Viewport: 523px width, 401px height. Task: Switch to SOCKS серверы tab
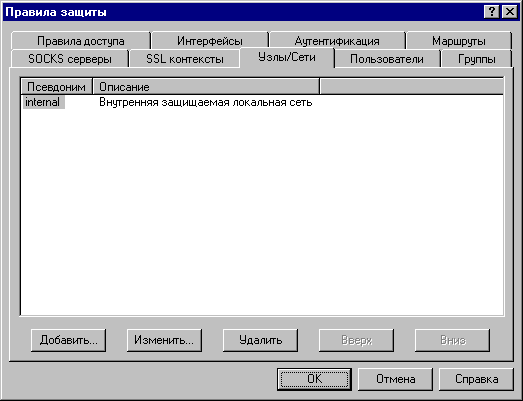pos(70,59)
